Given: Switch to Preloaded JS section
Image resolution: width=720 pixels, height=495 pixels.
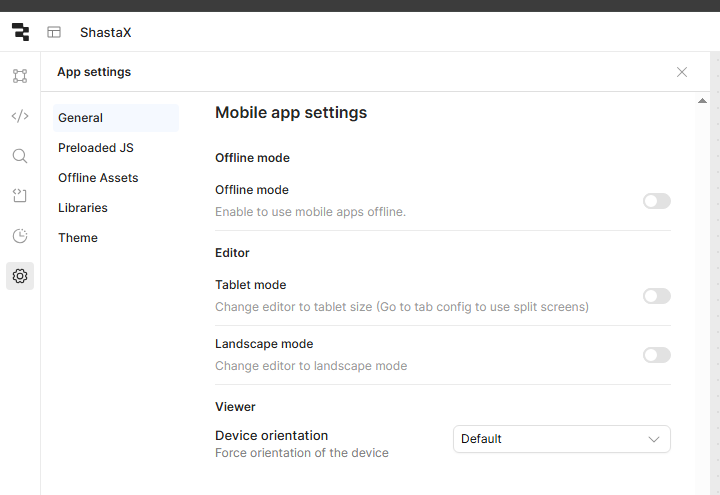Looking at the screenshot, I should point(96,148).
